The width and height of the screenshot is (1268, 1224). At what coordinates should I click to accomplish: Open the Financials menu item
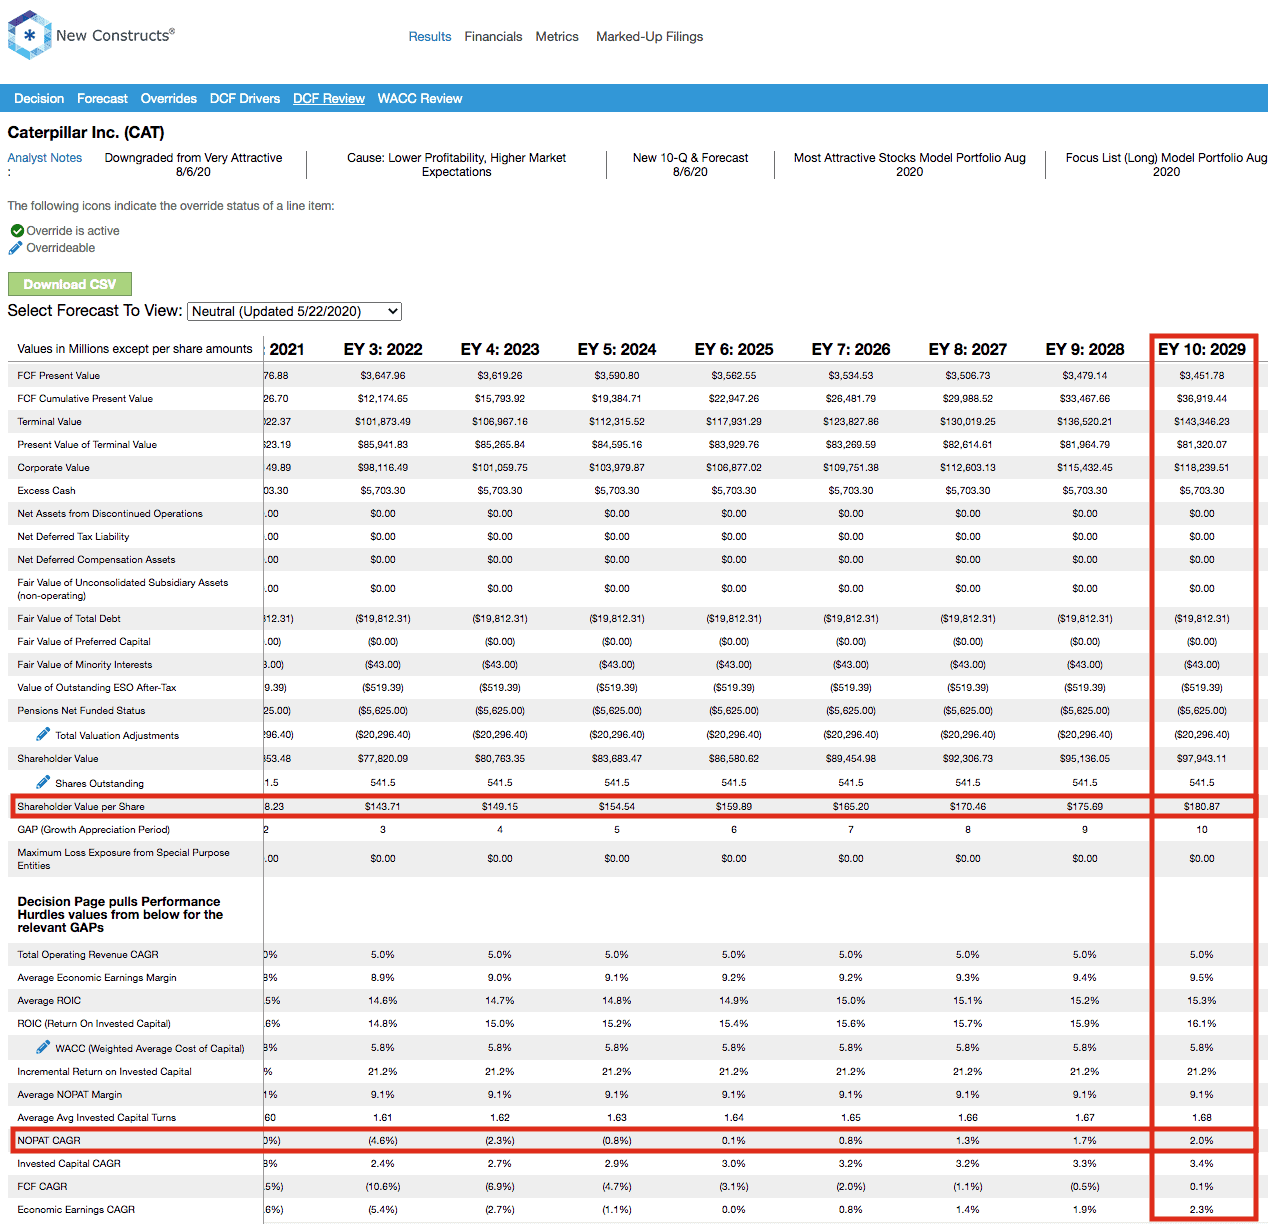point(493,37)
